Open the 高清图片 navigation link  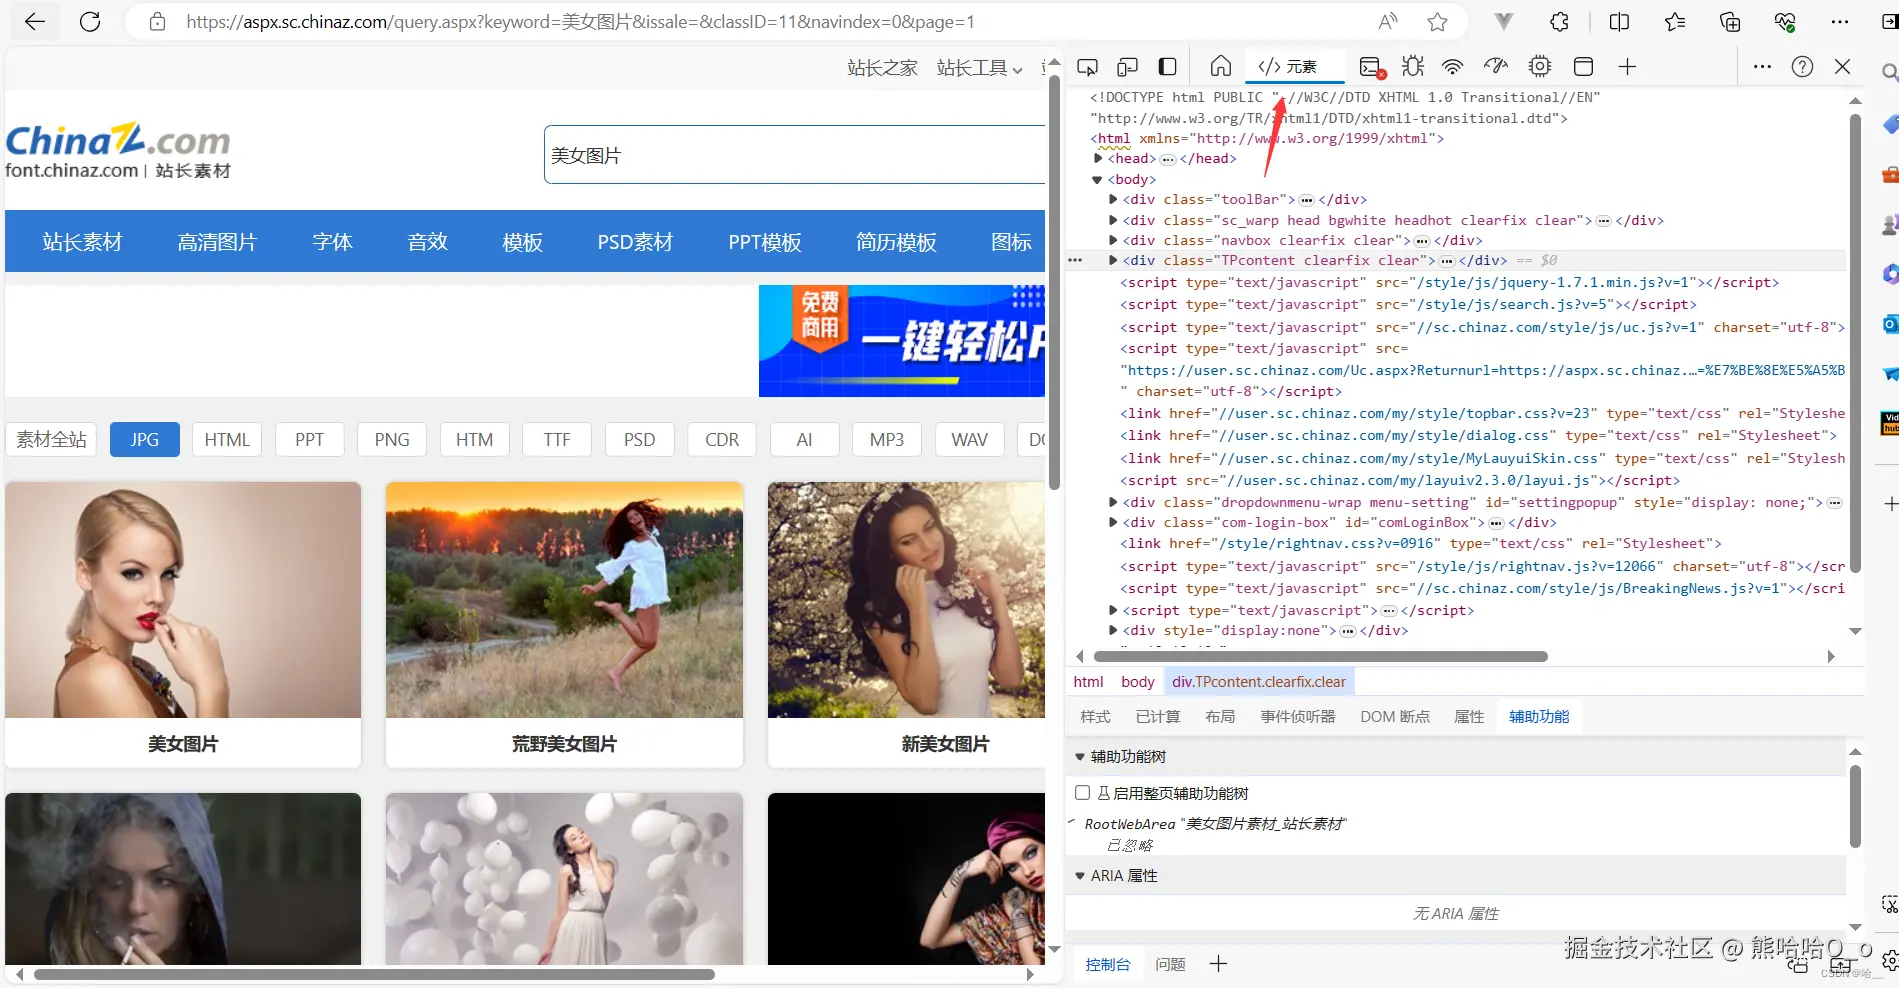click(x=217, y=241)
